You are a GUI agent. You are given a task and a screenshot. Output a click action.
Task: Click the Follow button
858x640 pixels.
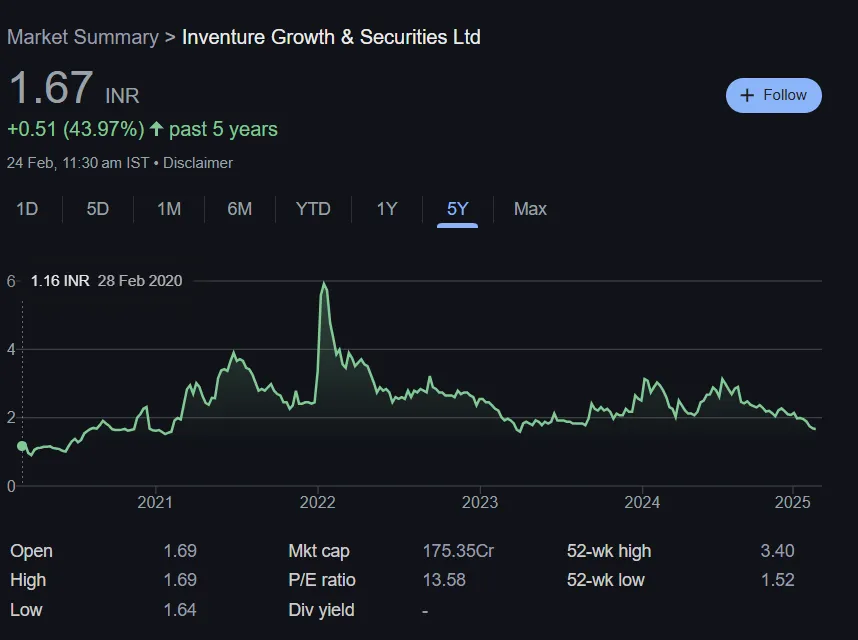[x=773, y=95]
